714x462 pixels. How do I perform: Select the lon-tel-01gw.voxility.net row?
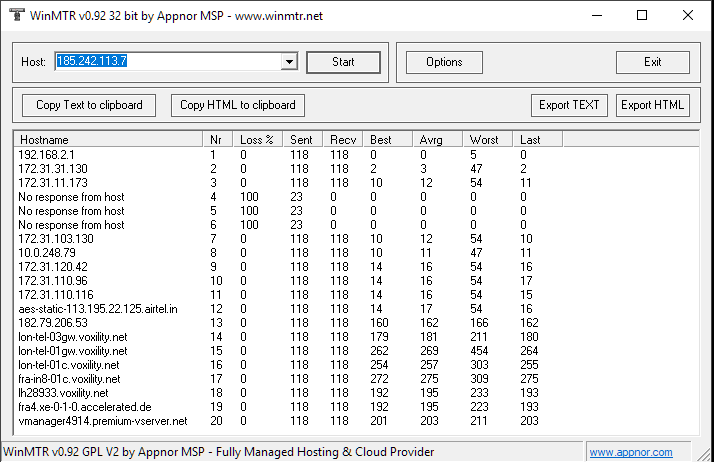[289, 351]
